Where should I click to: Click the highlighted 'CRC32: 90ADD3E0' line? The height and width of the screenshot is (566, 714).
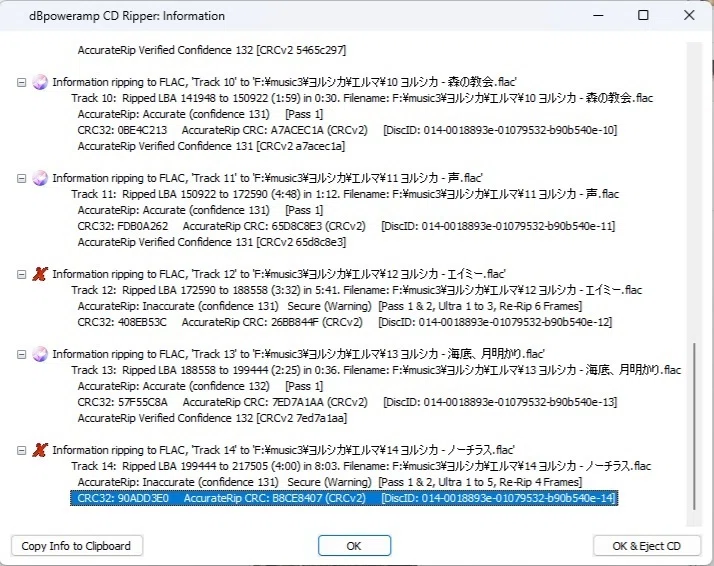point(344,498)
